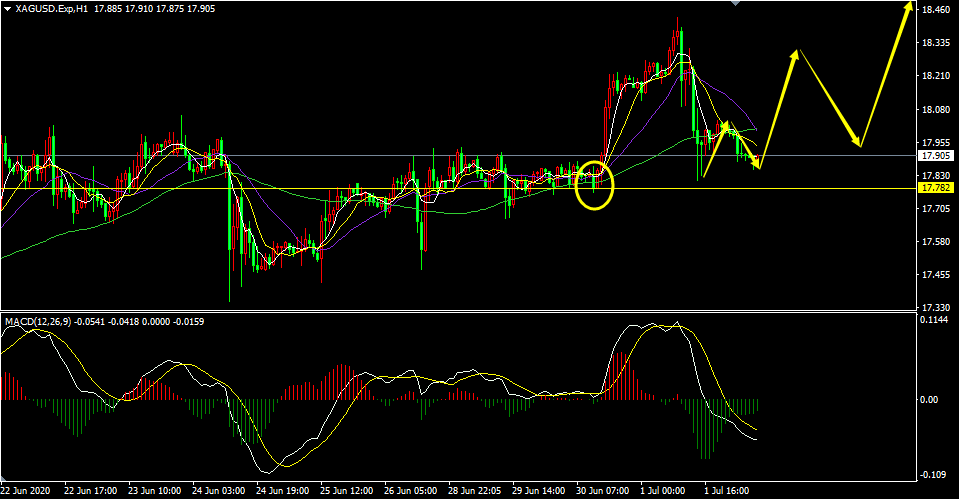
Task: Click the 23 Jun 10:00 time label
Action: [154, 490]
